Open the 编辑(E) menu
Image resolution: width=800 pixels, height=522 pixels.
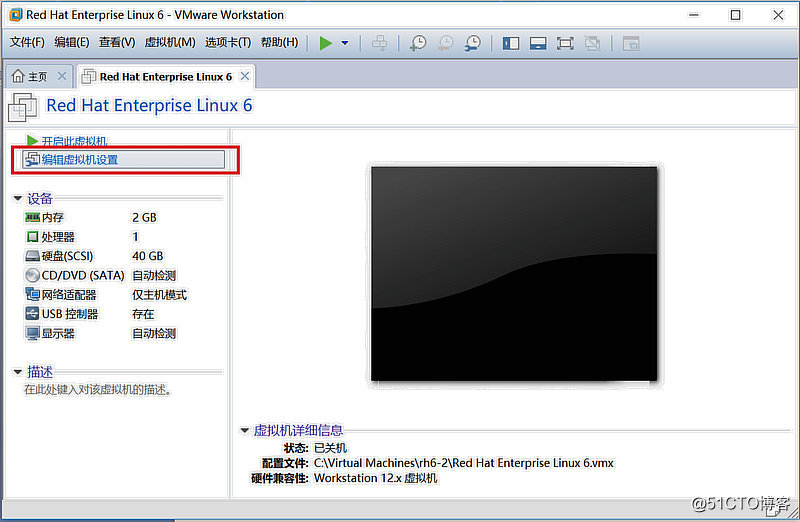pyautogui.click(x=72, y=42)
